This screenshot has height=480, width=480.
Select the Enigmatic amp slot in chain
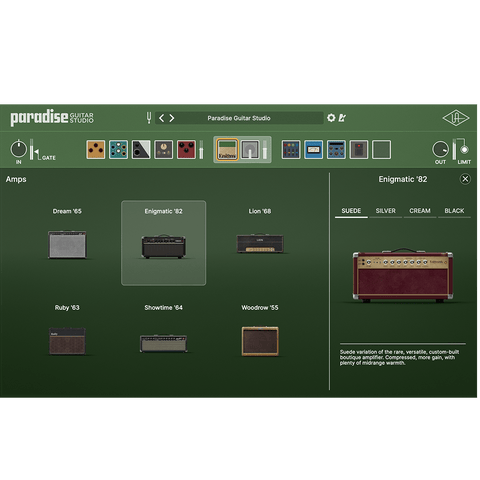228,150
